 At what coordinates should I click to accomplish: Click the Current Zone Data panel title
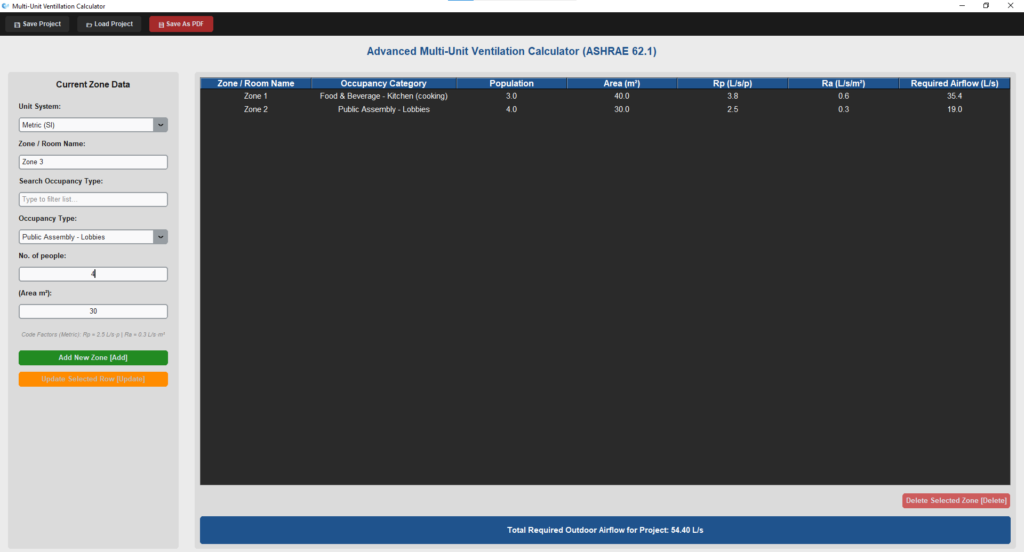click(x=93, y=84)
